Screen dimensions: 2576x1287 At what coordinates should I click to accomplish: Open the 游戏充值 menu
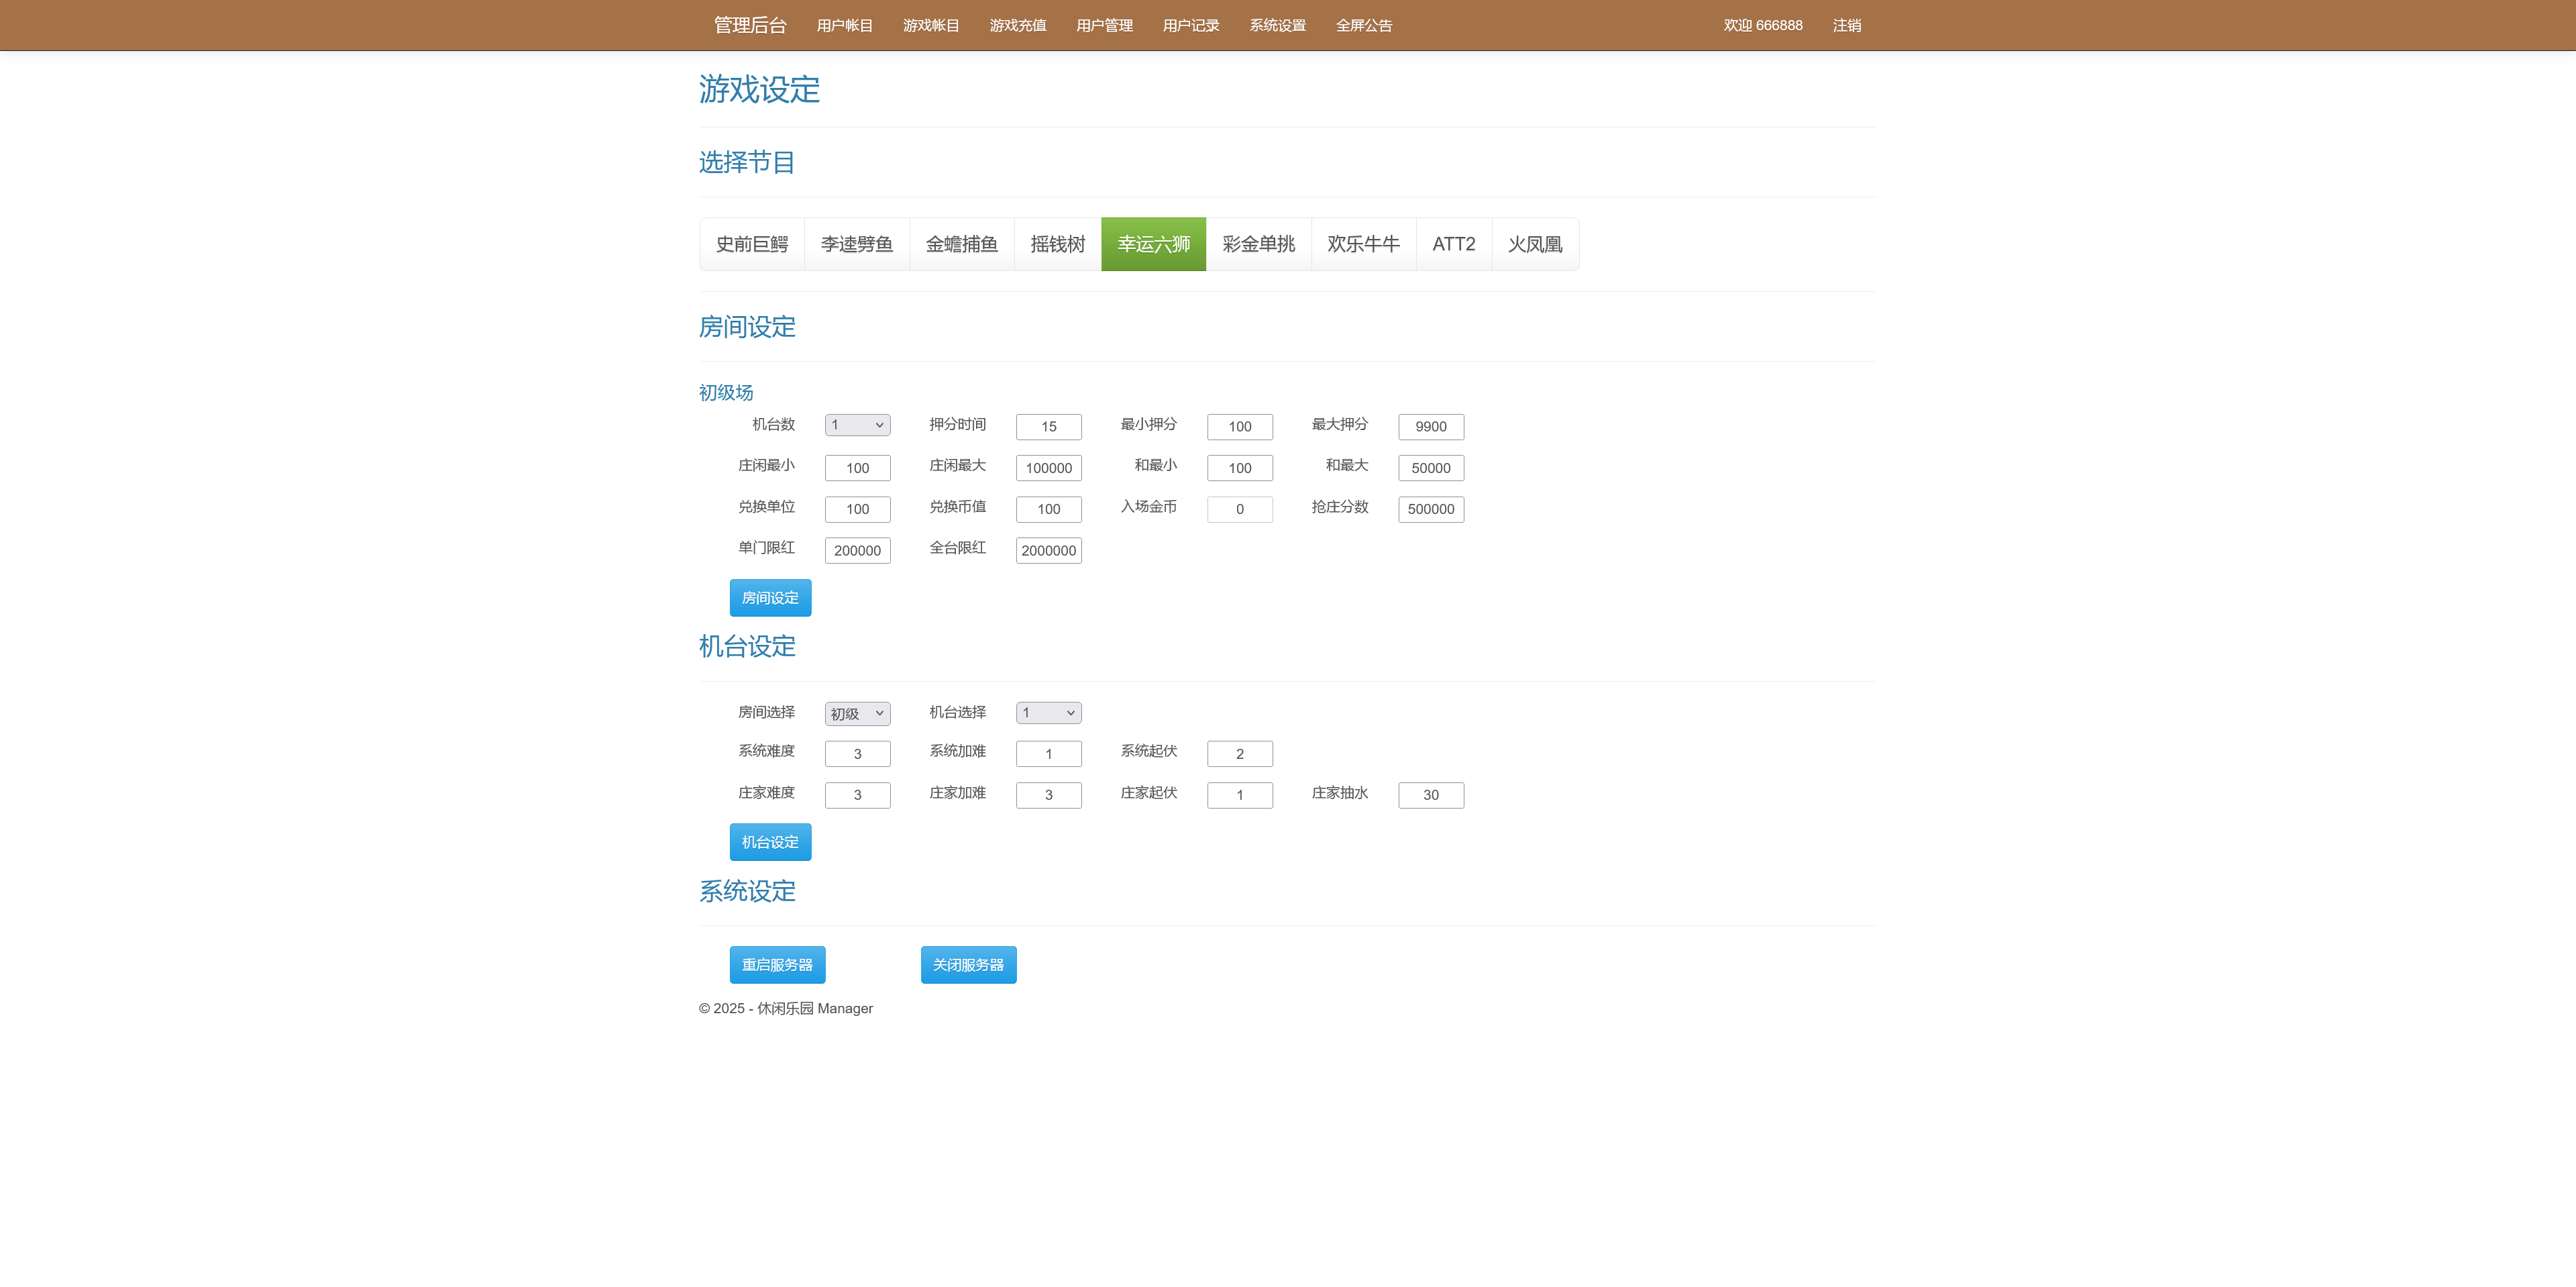1017,25
